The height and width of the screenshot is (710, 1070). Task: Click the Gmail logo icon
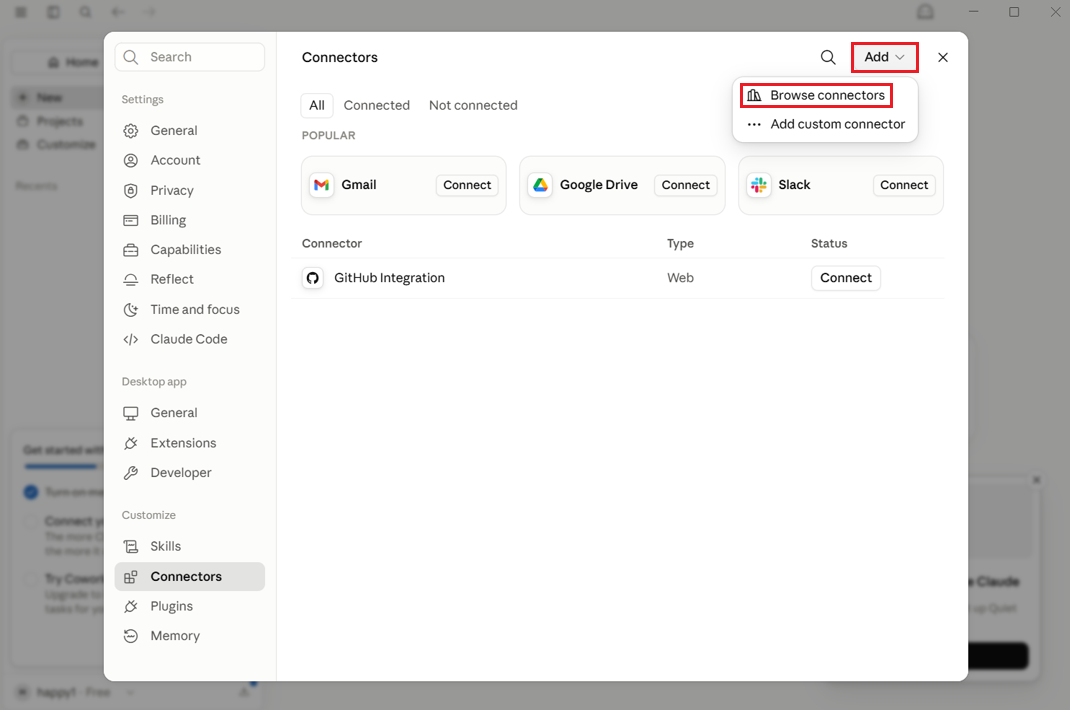pos(321,185)
